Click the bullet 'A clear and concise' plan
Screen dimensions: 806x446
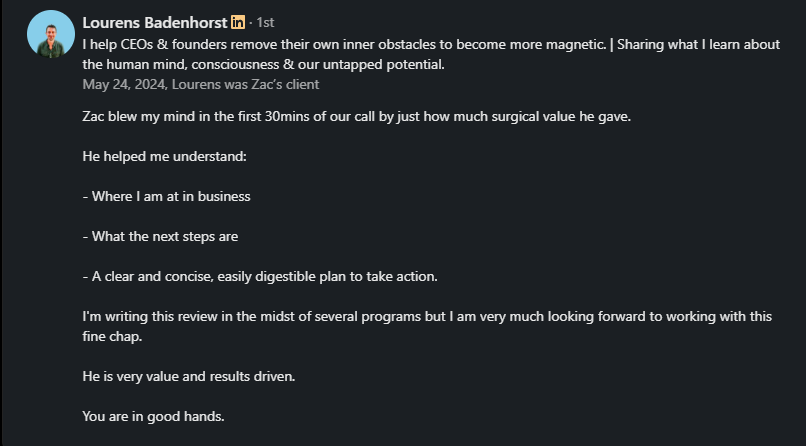pos(260,277)
